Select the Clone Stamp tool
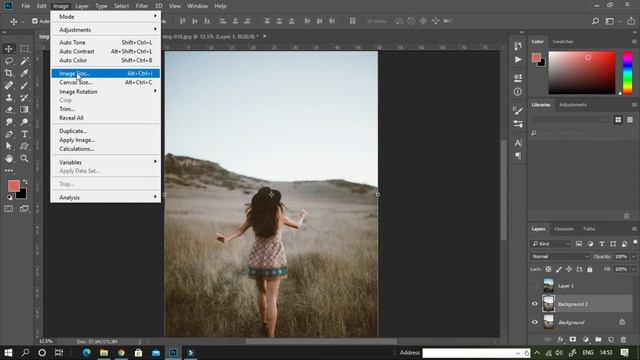 pyautogui.click(x=9, y=98)
